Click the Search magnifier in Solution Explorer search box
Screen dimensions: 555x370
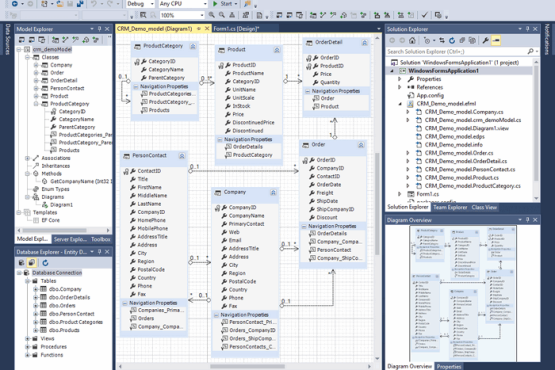530,52
